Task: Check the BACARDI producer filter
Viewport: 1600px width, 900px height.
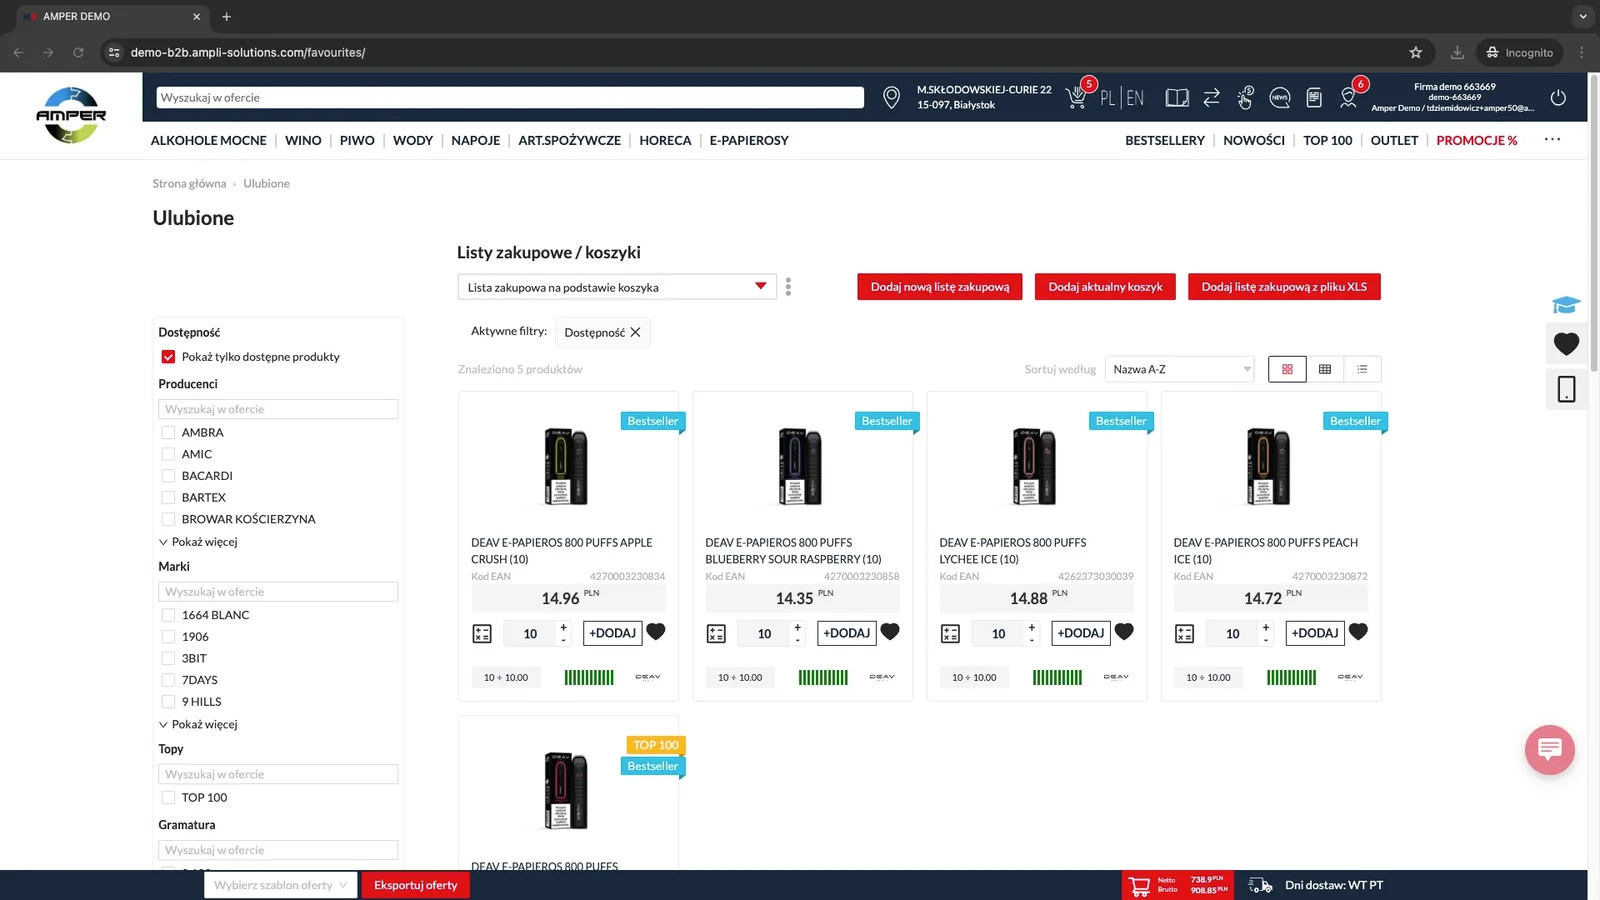Action: (x=168, y=476)
